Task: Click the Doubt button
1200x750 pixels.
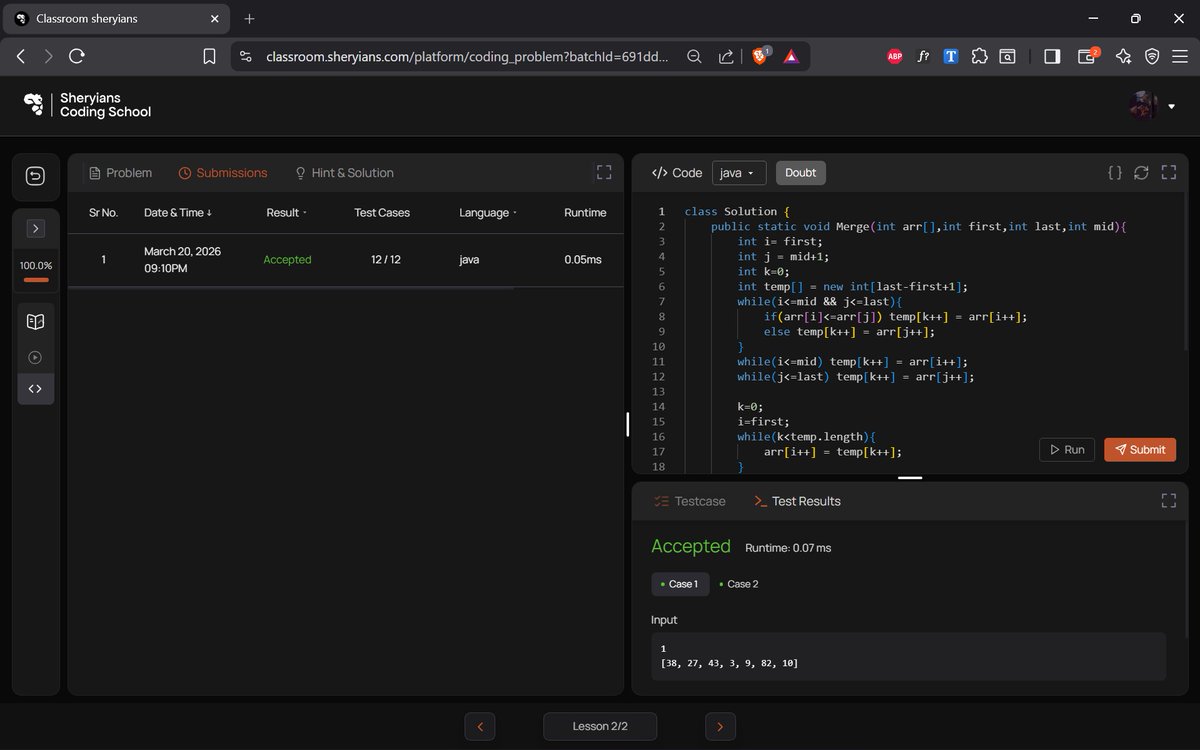Action: pos(801,173)
